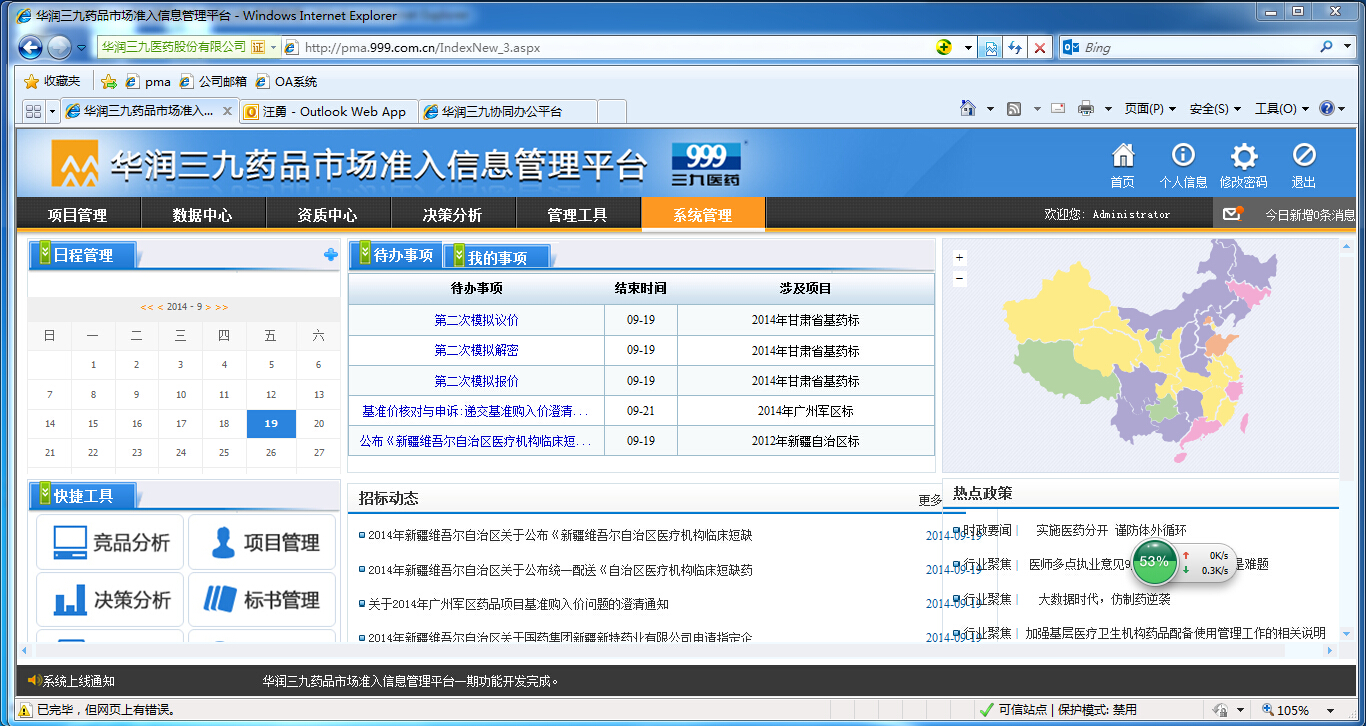Open the message envelope icon

coord(1231,214)
